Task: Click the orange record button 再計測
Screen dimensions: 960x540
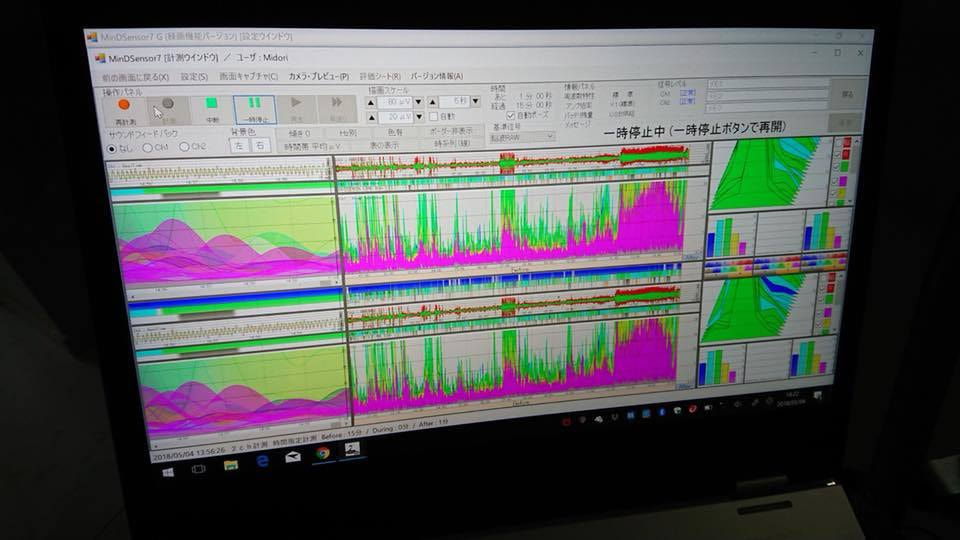Action: pos(124,107)
